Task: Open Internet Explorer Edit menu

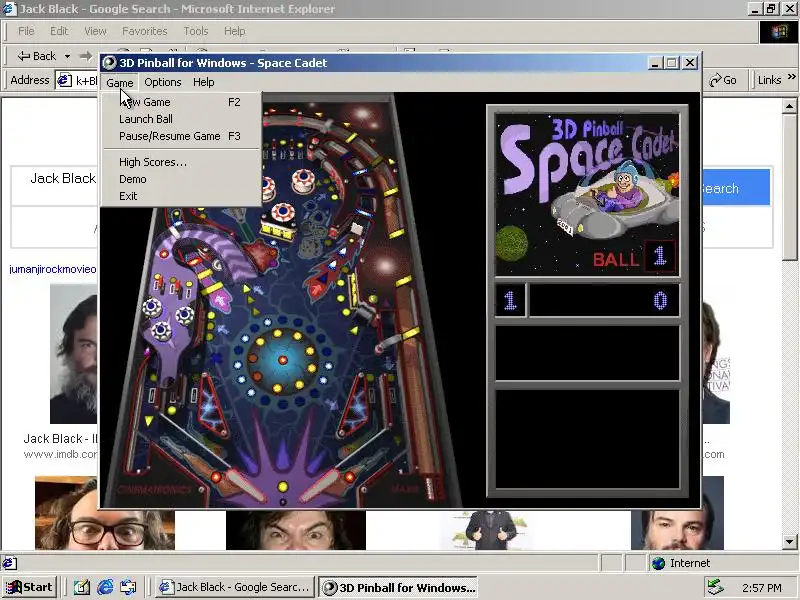Action: click(x=59, y=31)
